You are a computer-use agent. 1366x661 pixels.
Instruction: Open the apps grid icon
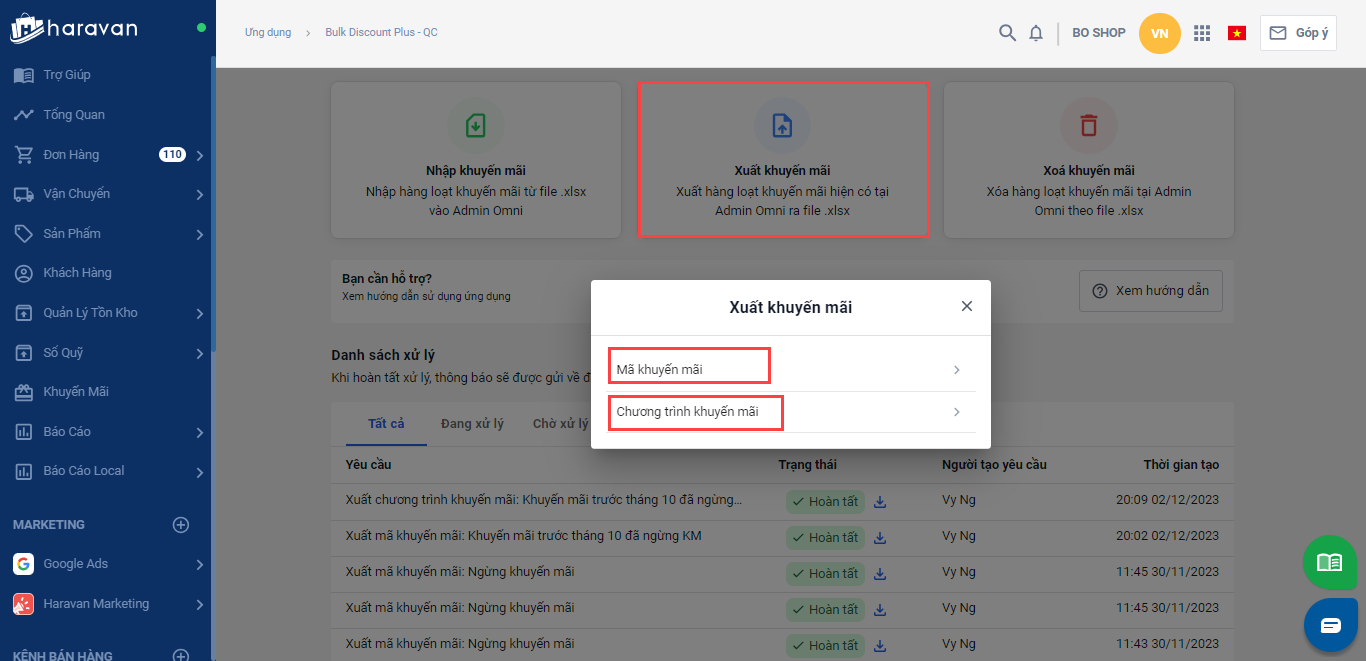pyautogui.click(x=1202, y=33)
